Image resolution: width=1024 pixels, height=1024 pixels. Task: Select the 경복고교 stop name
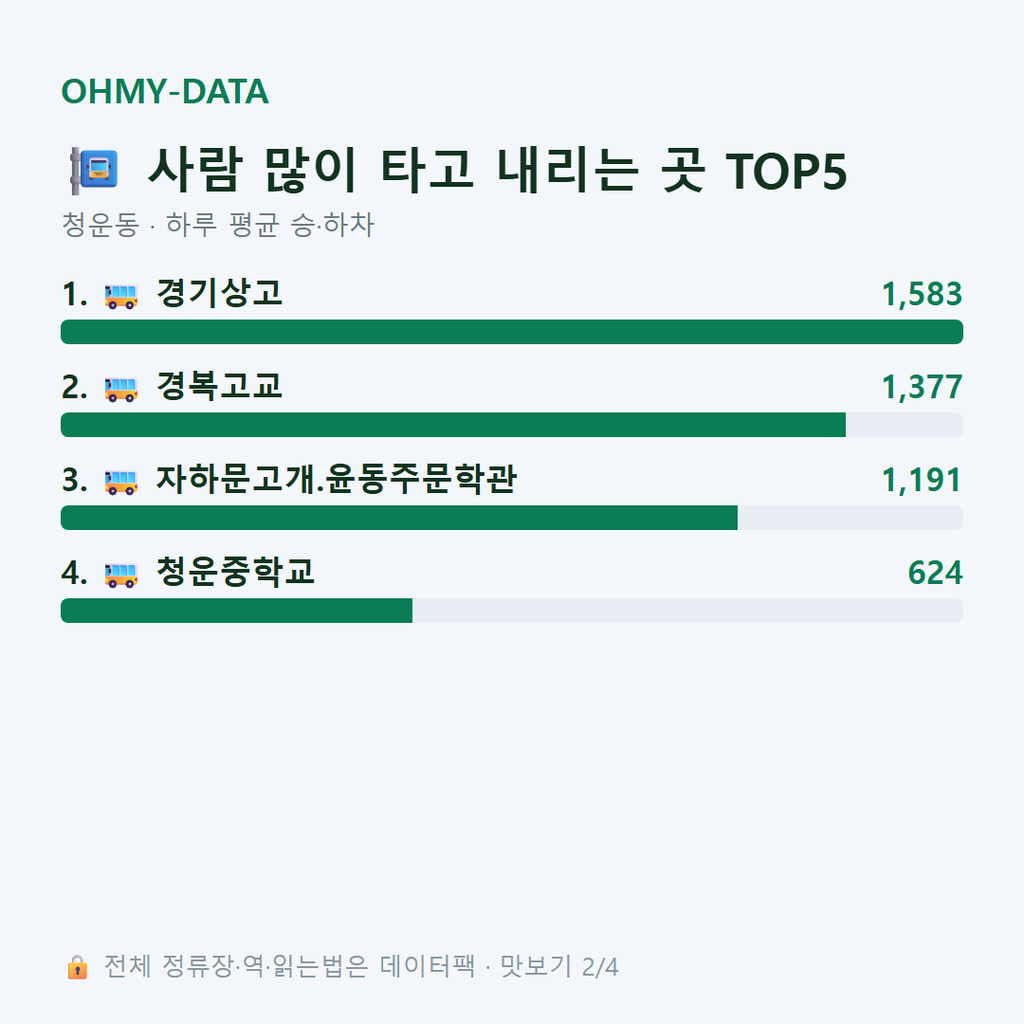[219, 386]
